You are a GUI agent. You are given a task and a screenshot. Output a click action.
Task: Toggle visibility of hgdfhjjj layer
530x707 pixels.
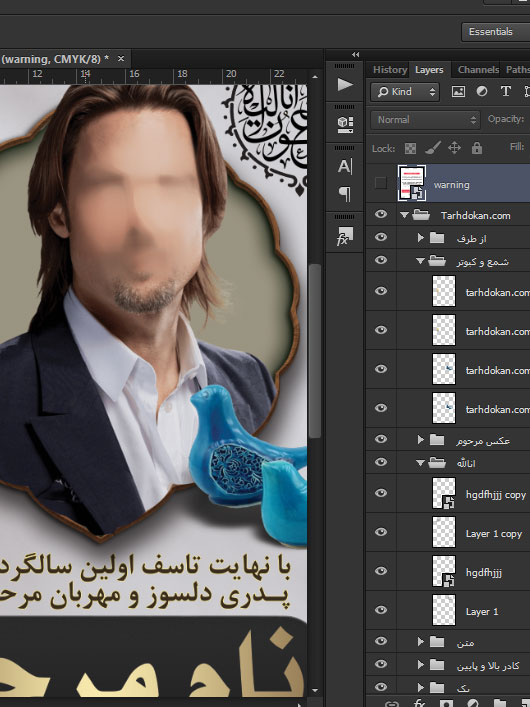381,571
